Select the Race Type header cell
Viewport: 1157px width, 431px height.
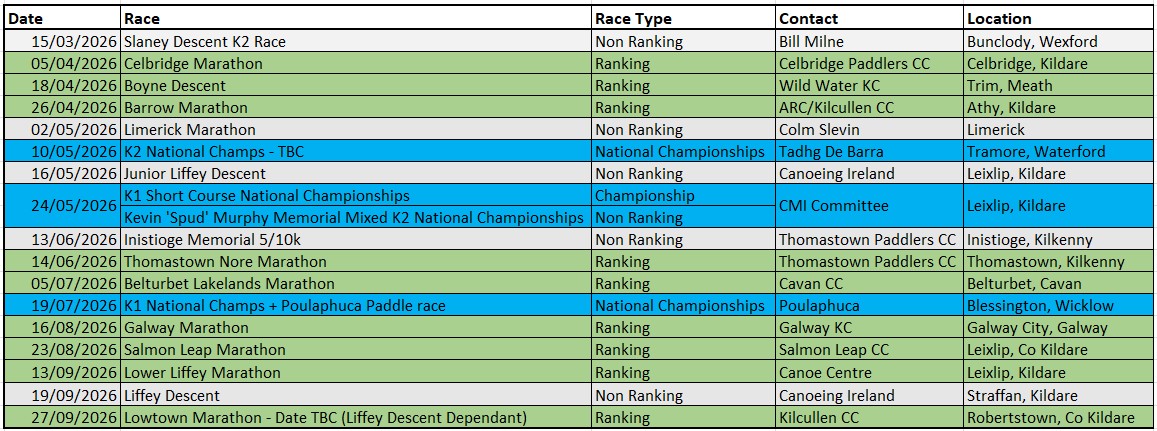pos(683,19)
